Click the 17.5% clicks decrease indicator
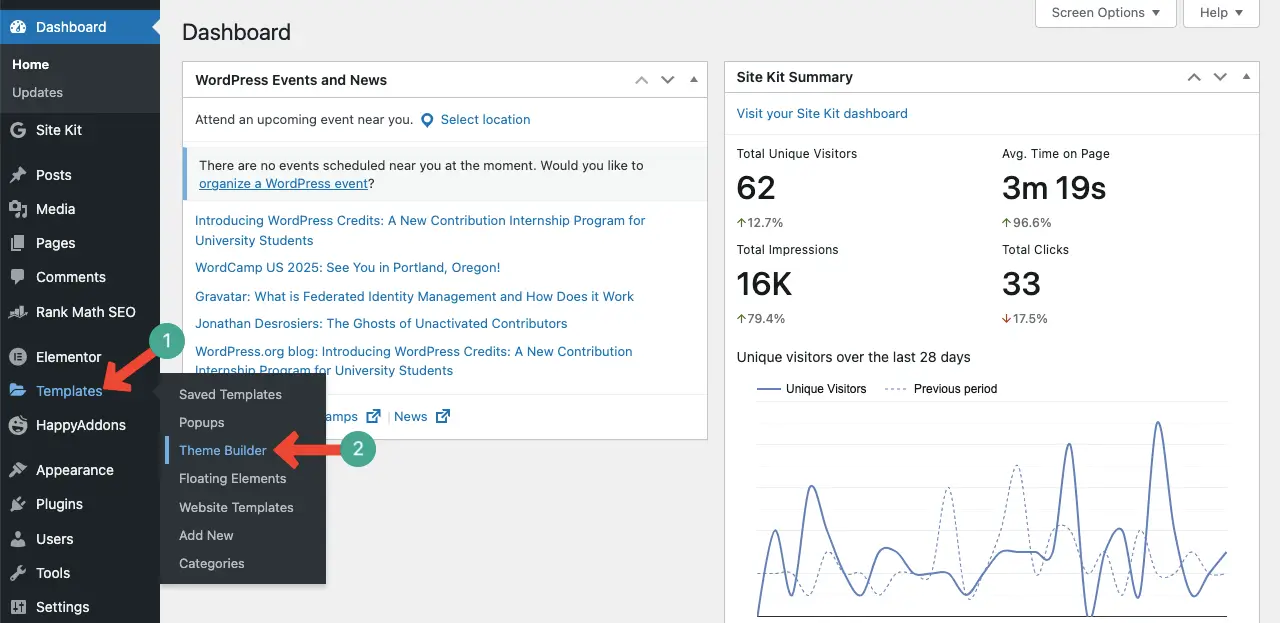This screenshot has width=1280, height=623. [x=1025, y=319]
